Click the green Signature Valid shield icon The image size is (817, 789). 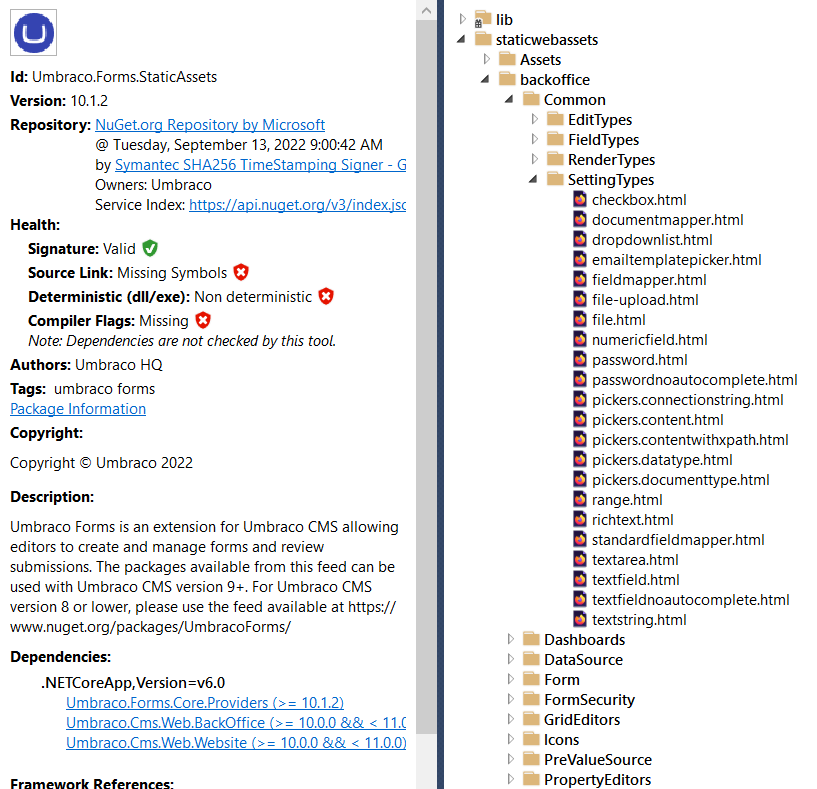pyautogui.click(x=150, y=248)
